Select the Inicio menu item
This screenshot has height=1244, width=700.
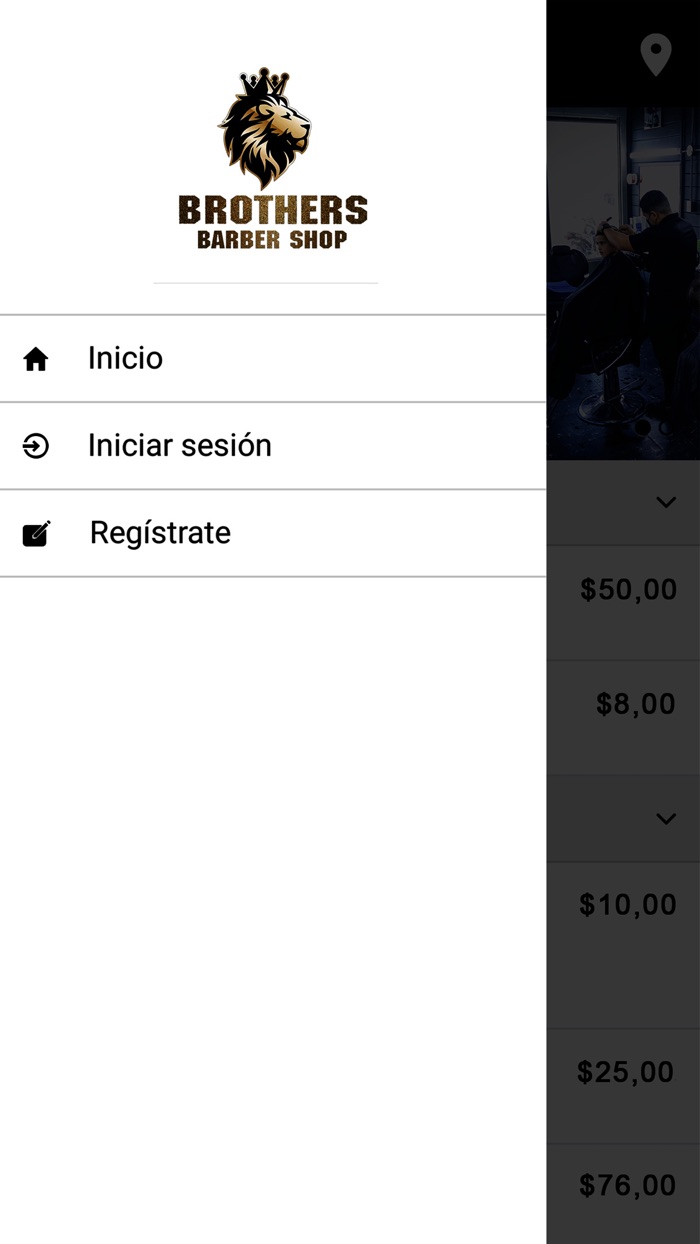tap(125, 358)
